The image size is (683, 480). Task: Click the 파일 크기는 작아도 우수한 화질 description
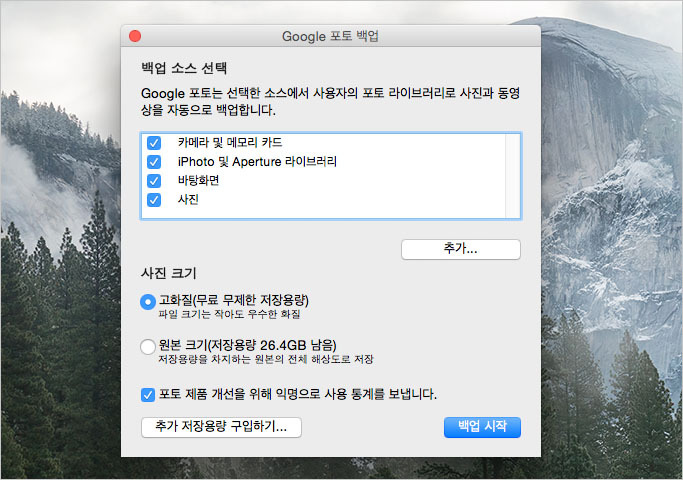[229, 314]
